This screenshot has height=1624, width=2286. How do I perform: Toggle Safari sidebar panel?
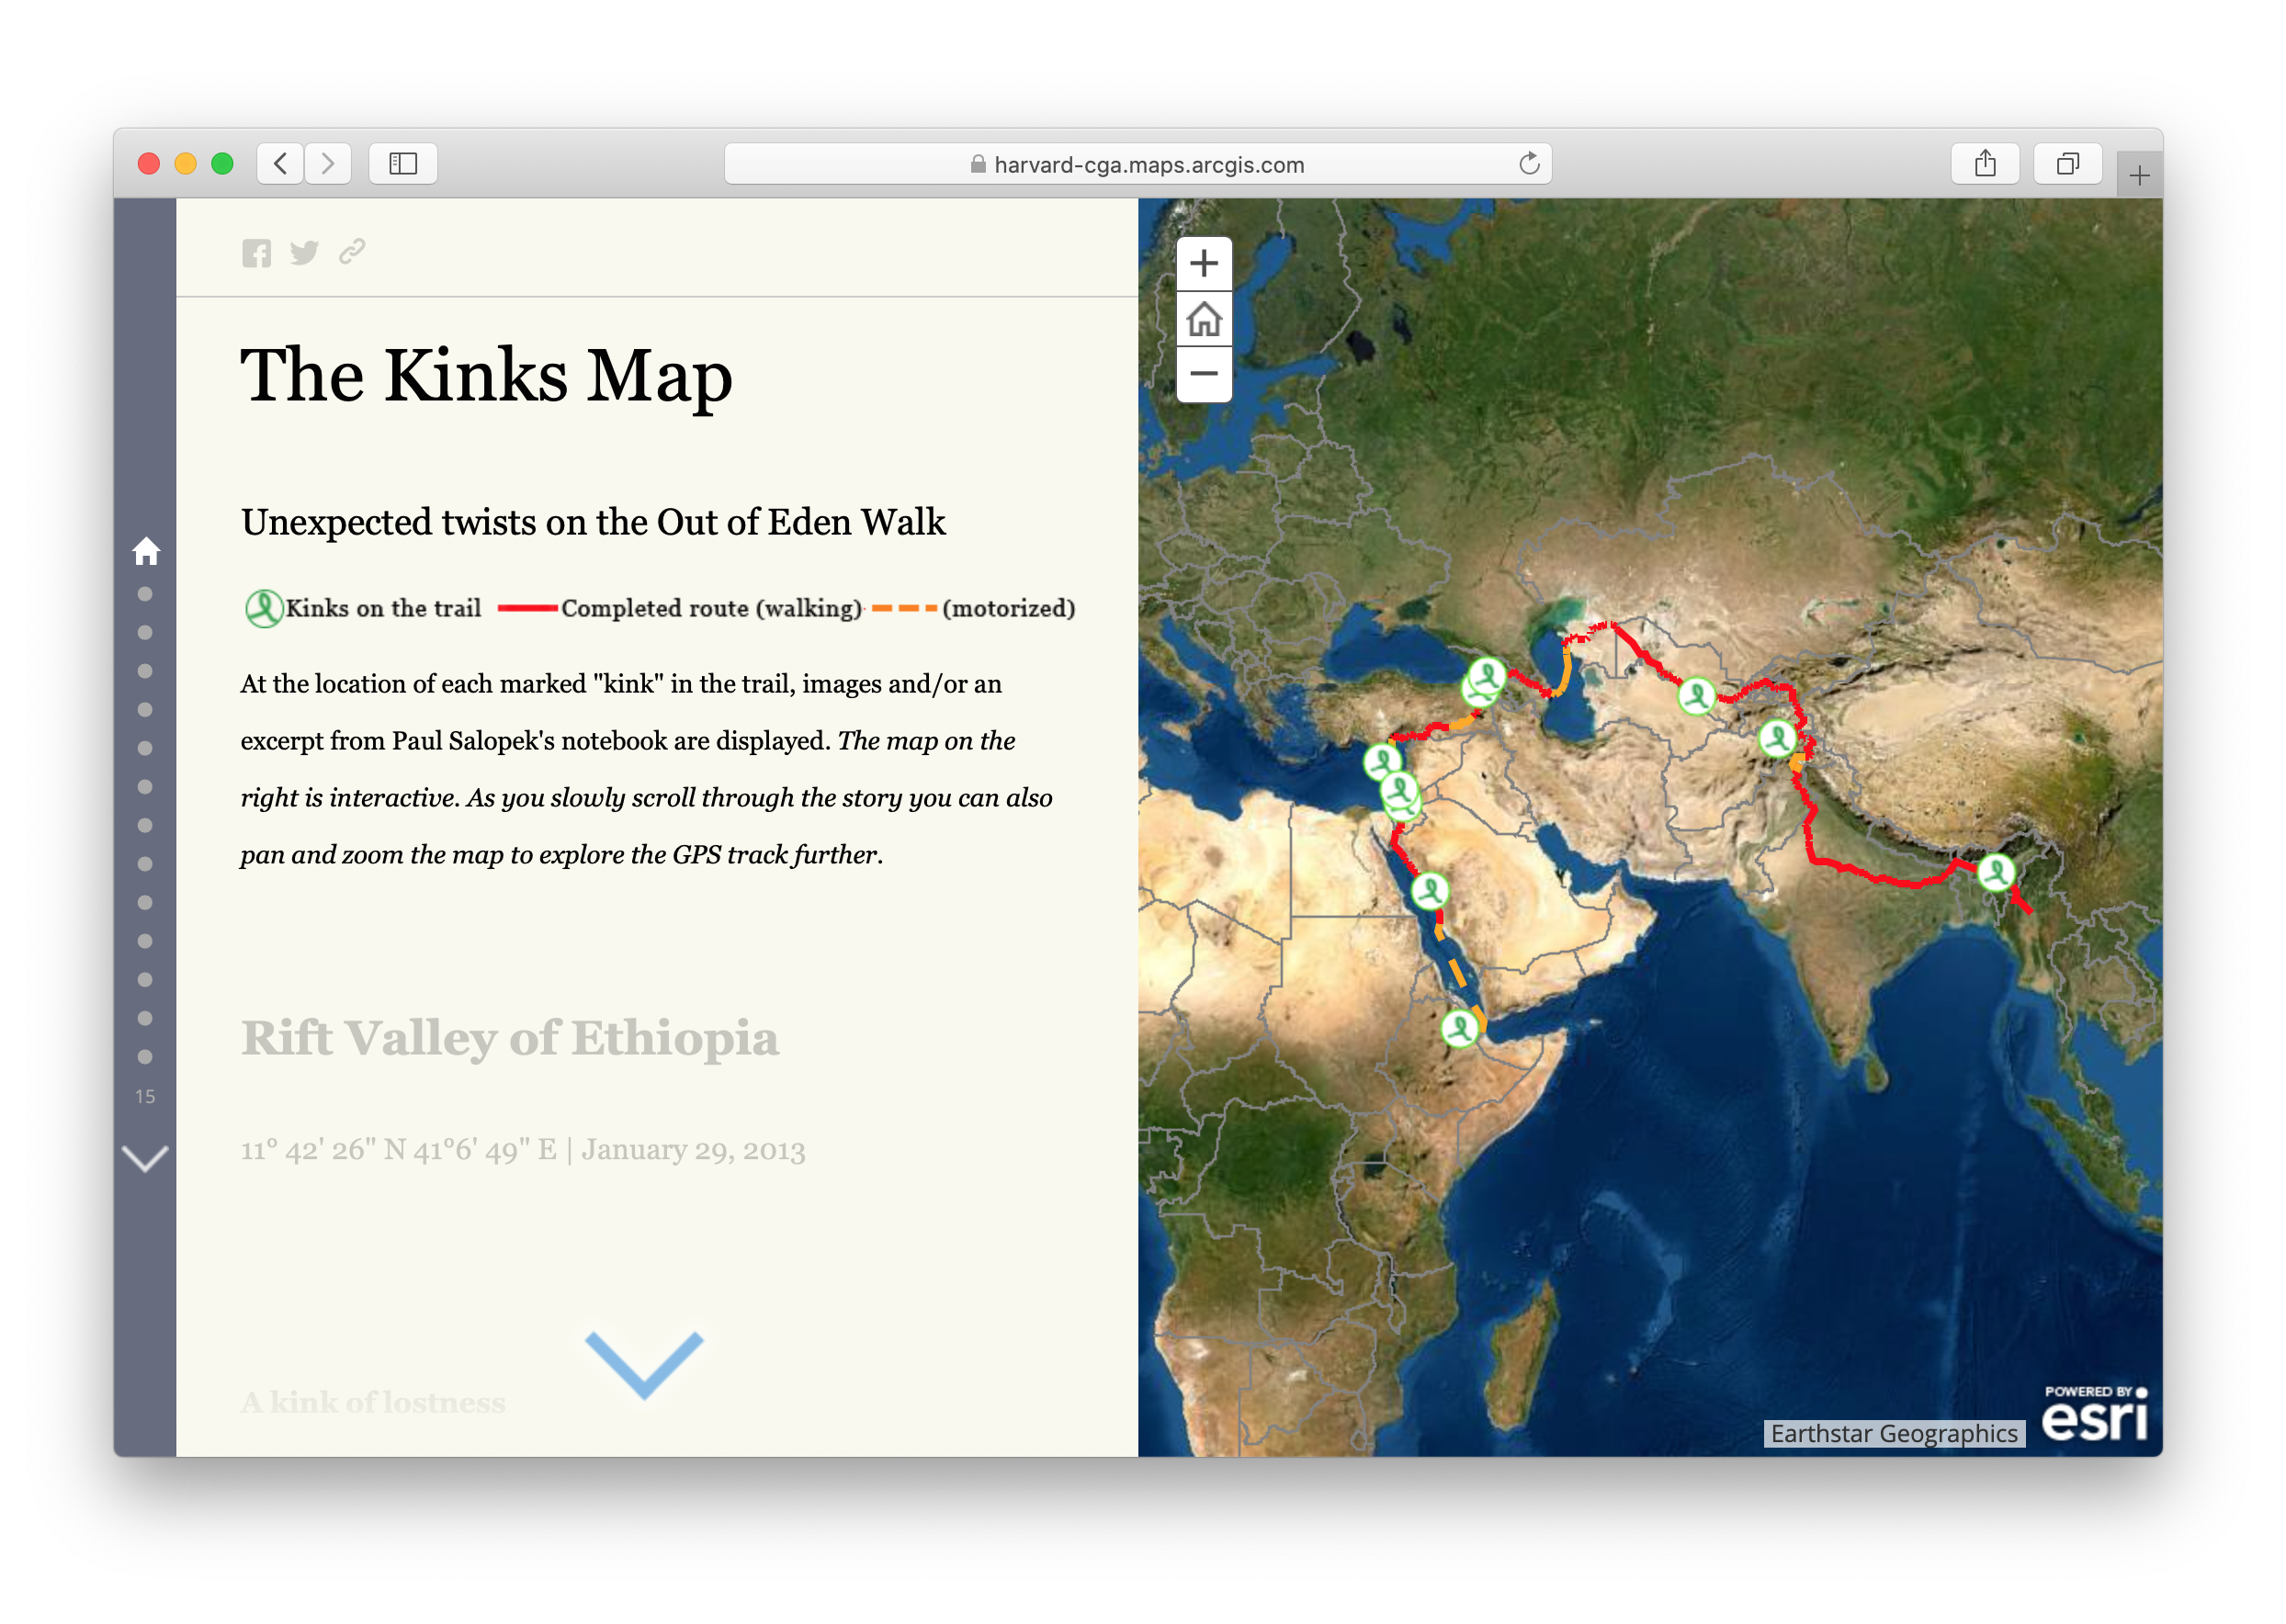coord(403,164)
